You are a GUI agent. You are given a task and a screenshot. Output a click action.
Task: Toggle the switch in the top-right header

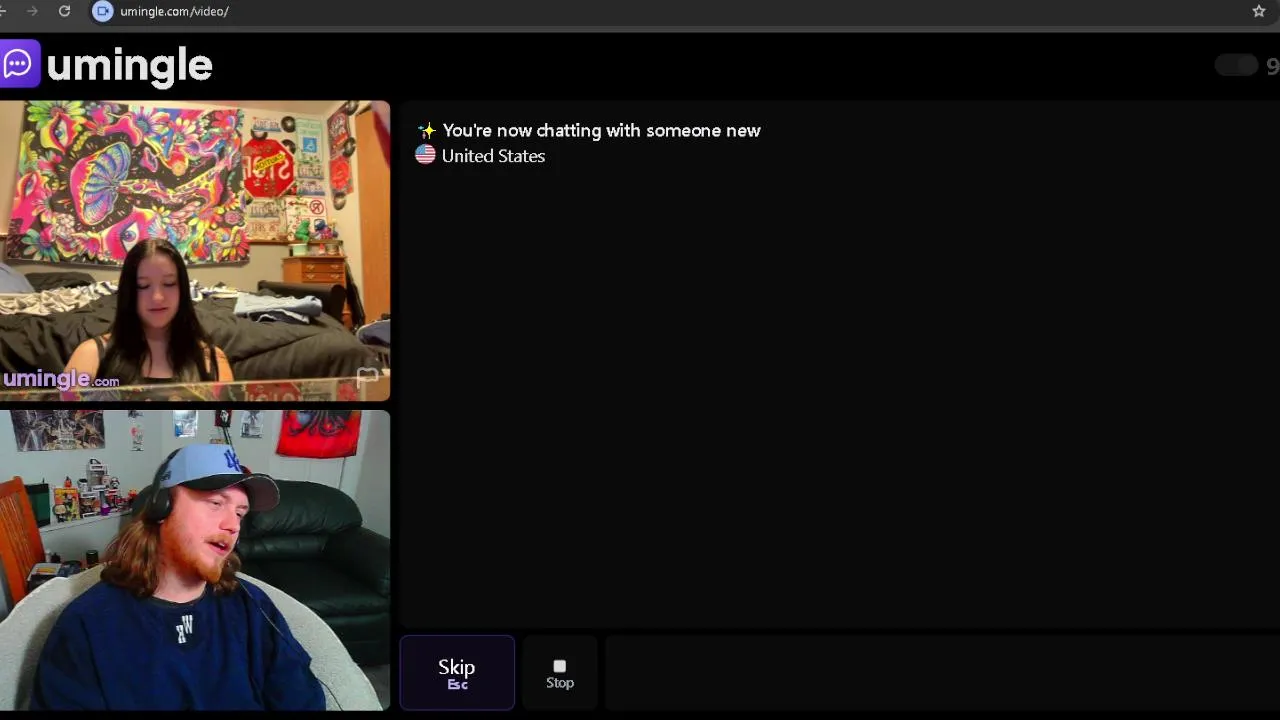click(1236, 66)
